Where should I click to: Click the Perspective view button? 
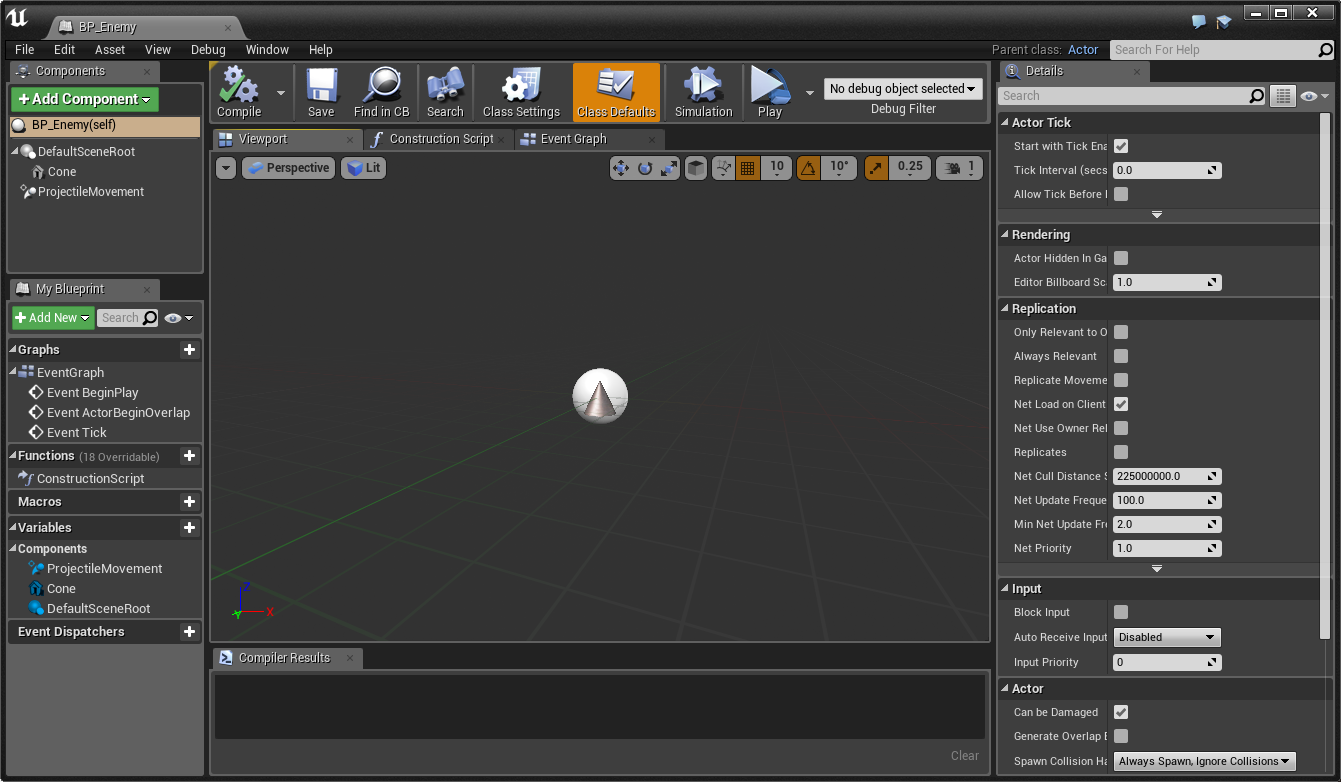[287, 168]
